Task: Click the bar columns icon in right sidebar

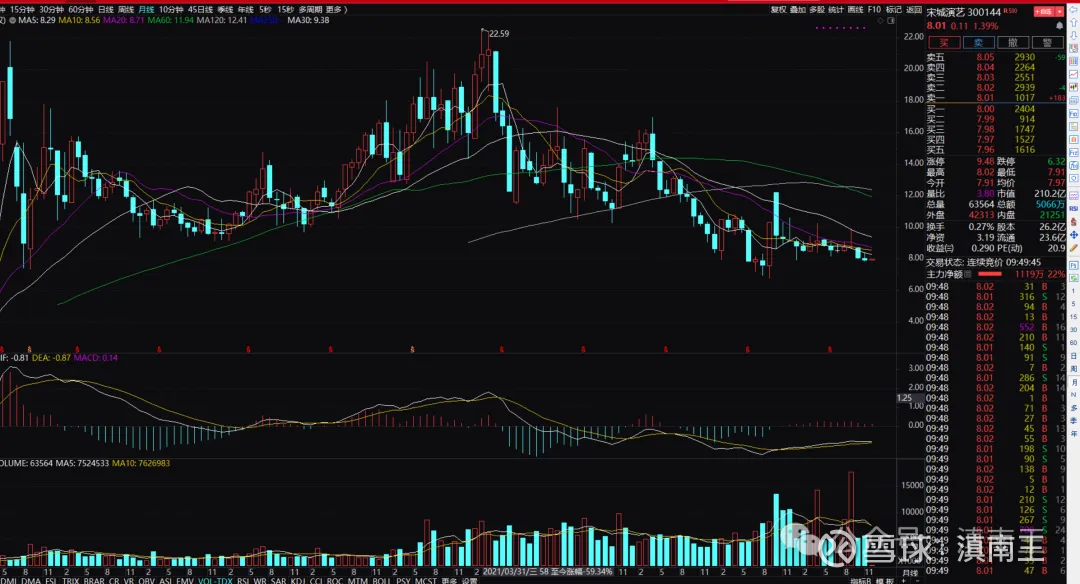Action: click(x=1073, y=61)
